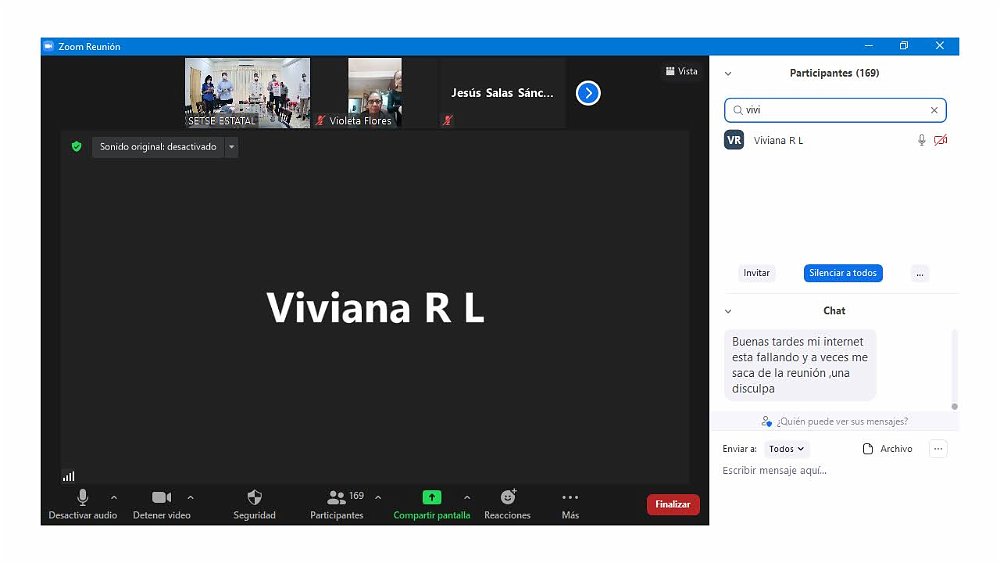Open the chat options three-dots menu

click(x=938, y=449)
